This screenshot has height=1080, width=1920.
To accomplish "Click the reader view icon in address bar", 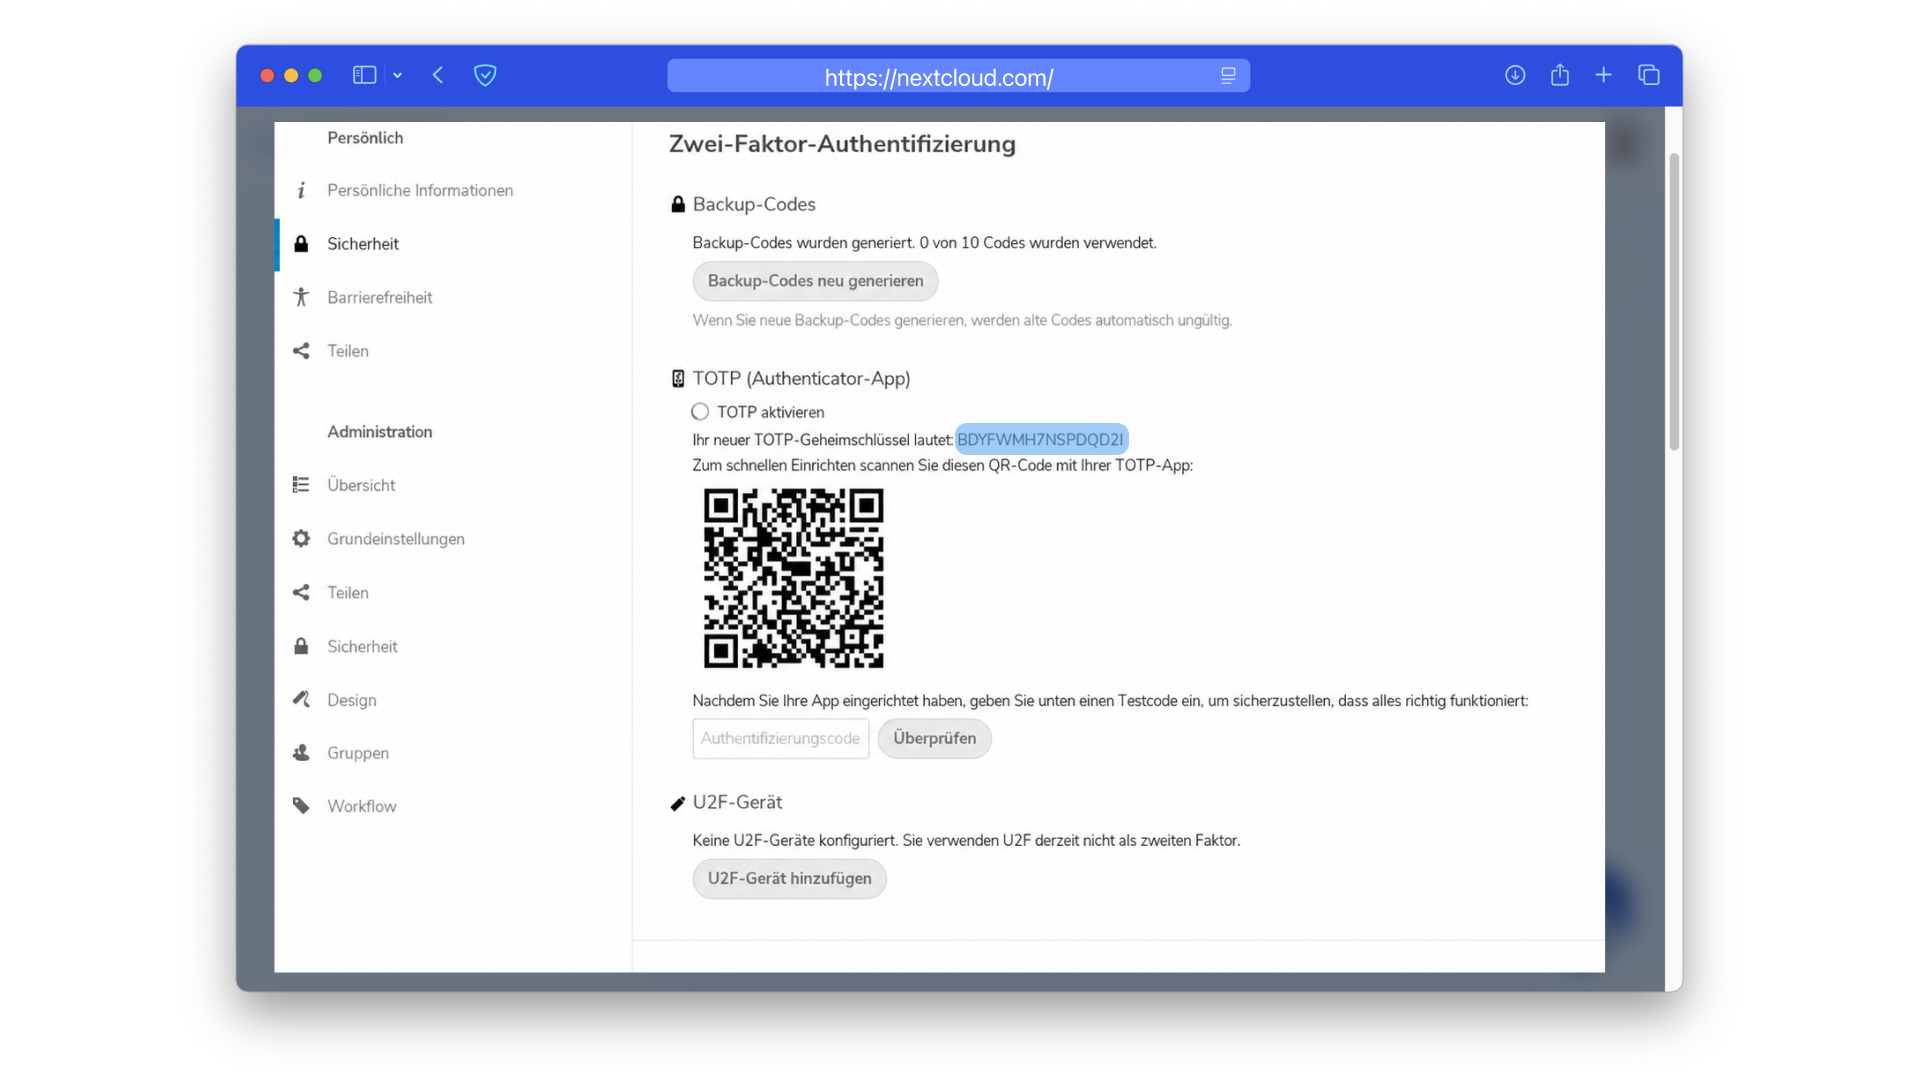I will coord(1228,76).
